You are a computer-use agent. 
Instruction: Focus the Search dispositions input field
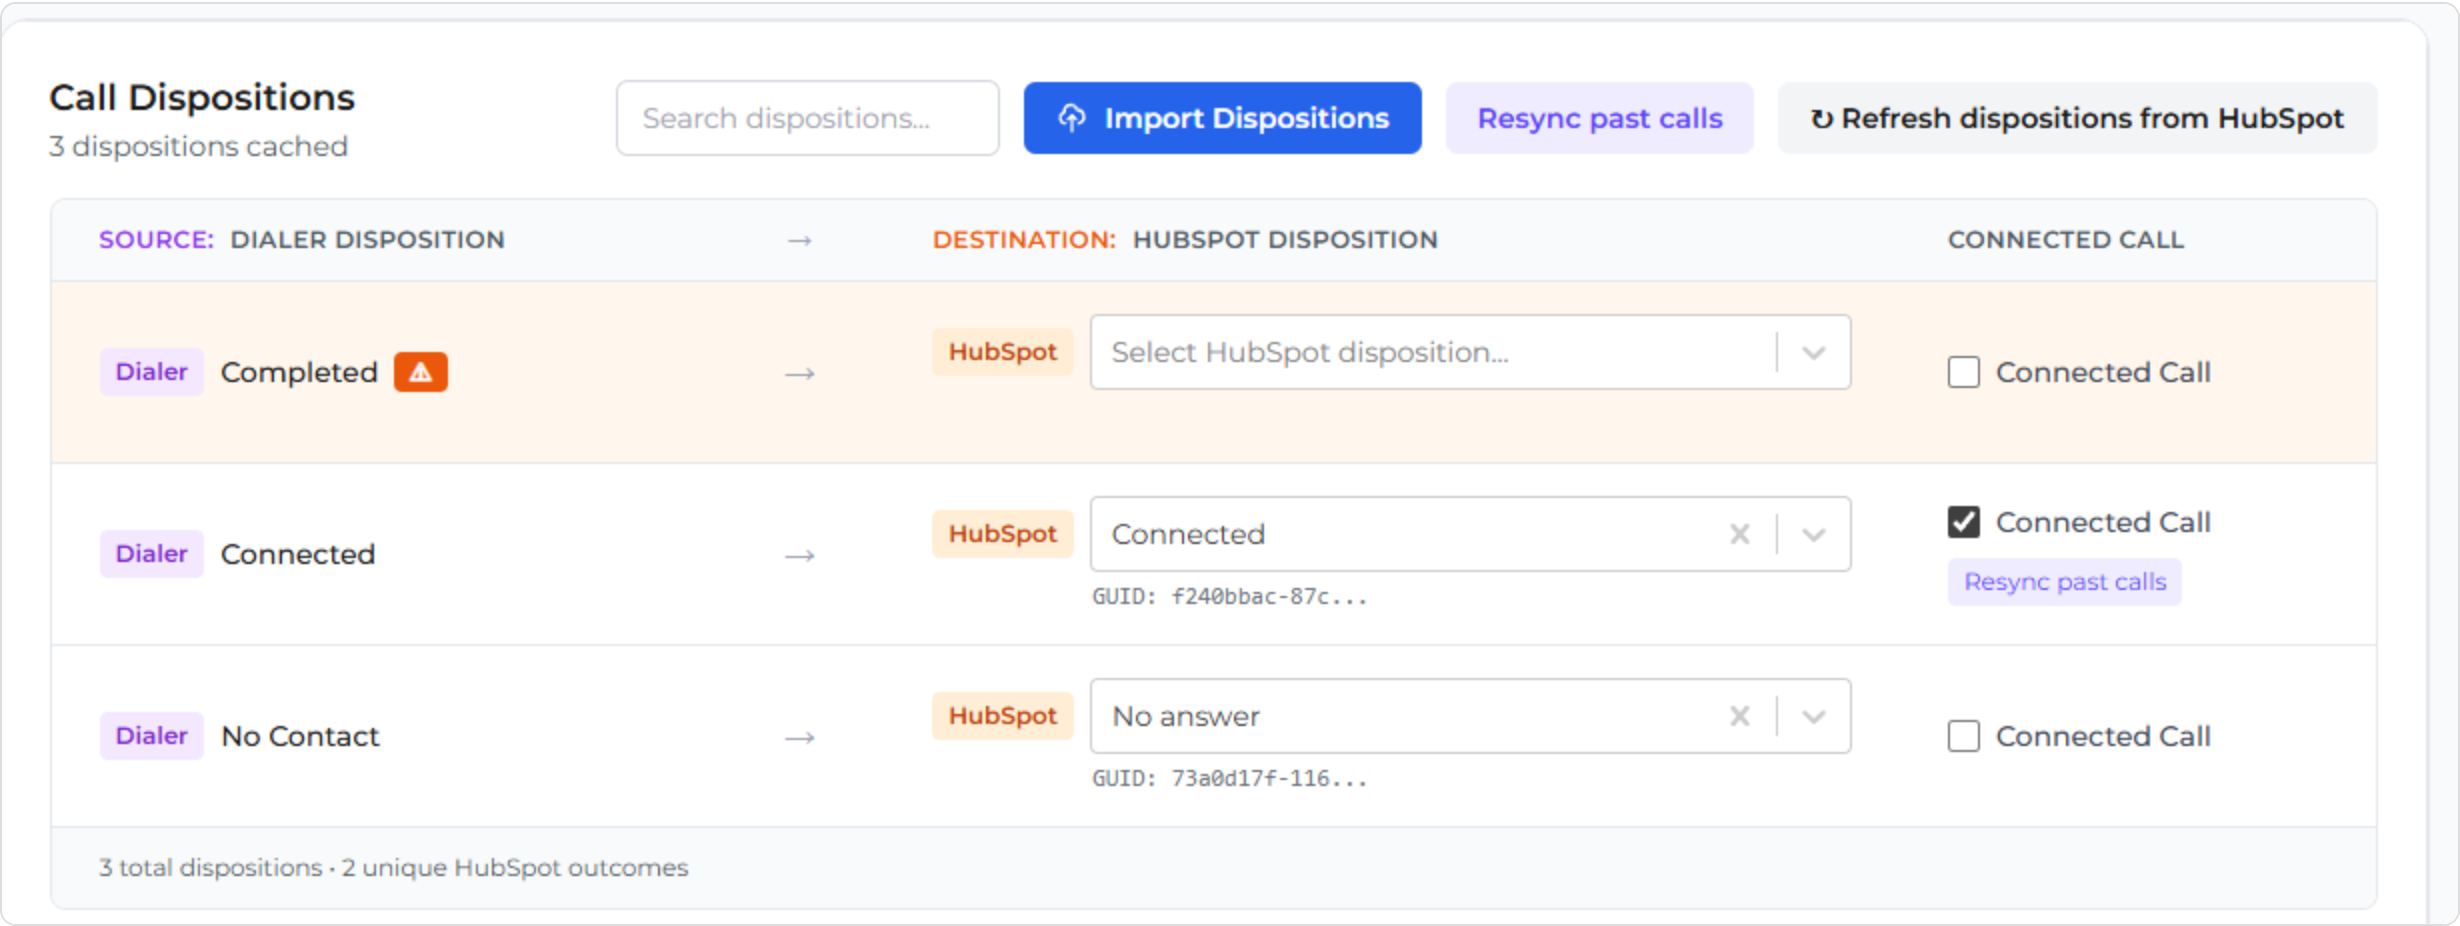[807, 118]
